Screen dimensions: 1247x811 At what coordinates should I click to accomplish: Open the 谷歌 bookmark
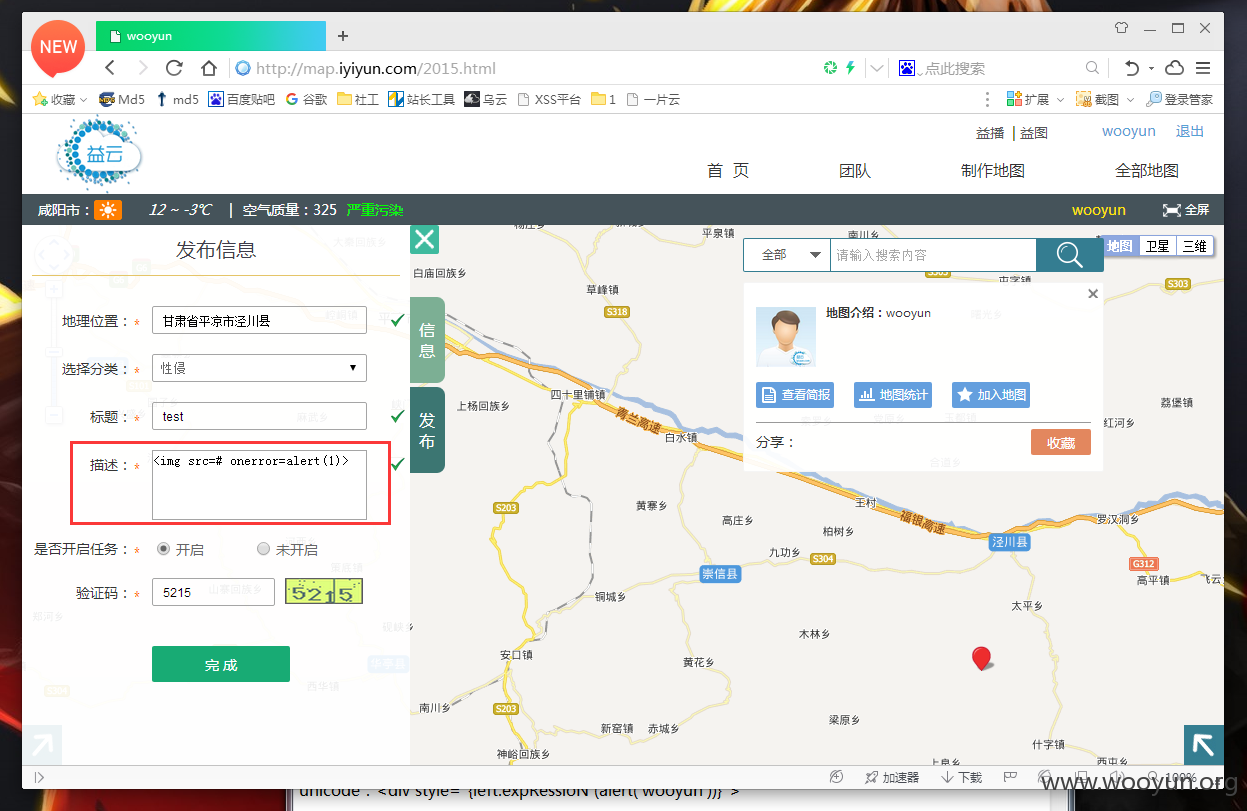pos(306,99)
